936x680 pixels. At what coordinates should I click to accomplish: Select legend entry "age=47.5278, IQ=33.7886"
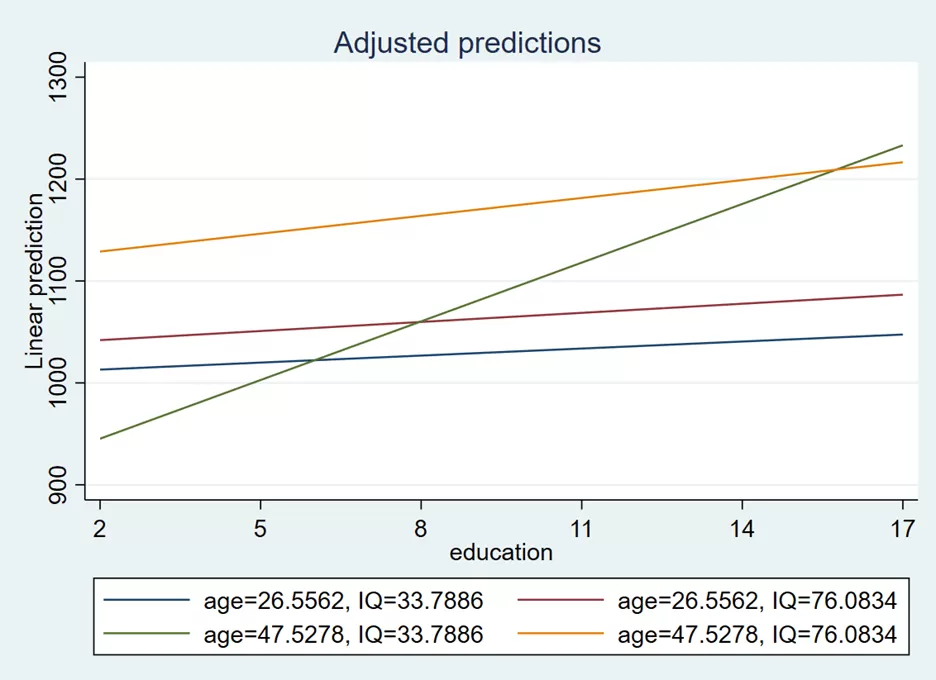coord(342,633)
